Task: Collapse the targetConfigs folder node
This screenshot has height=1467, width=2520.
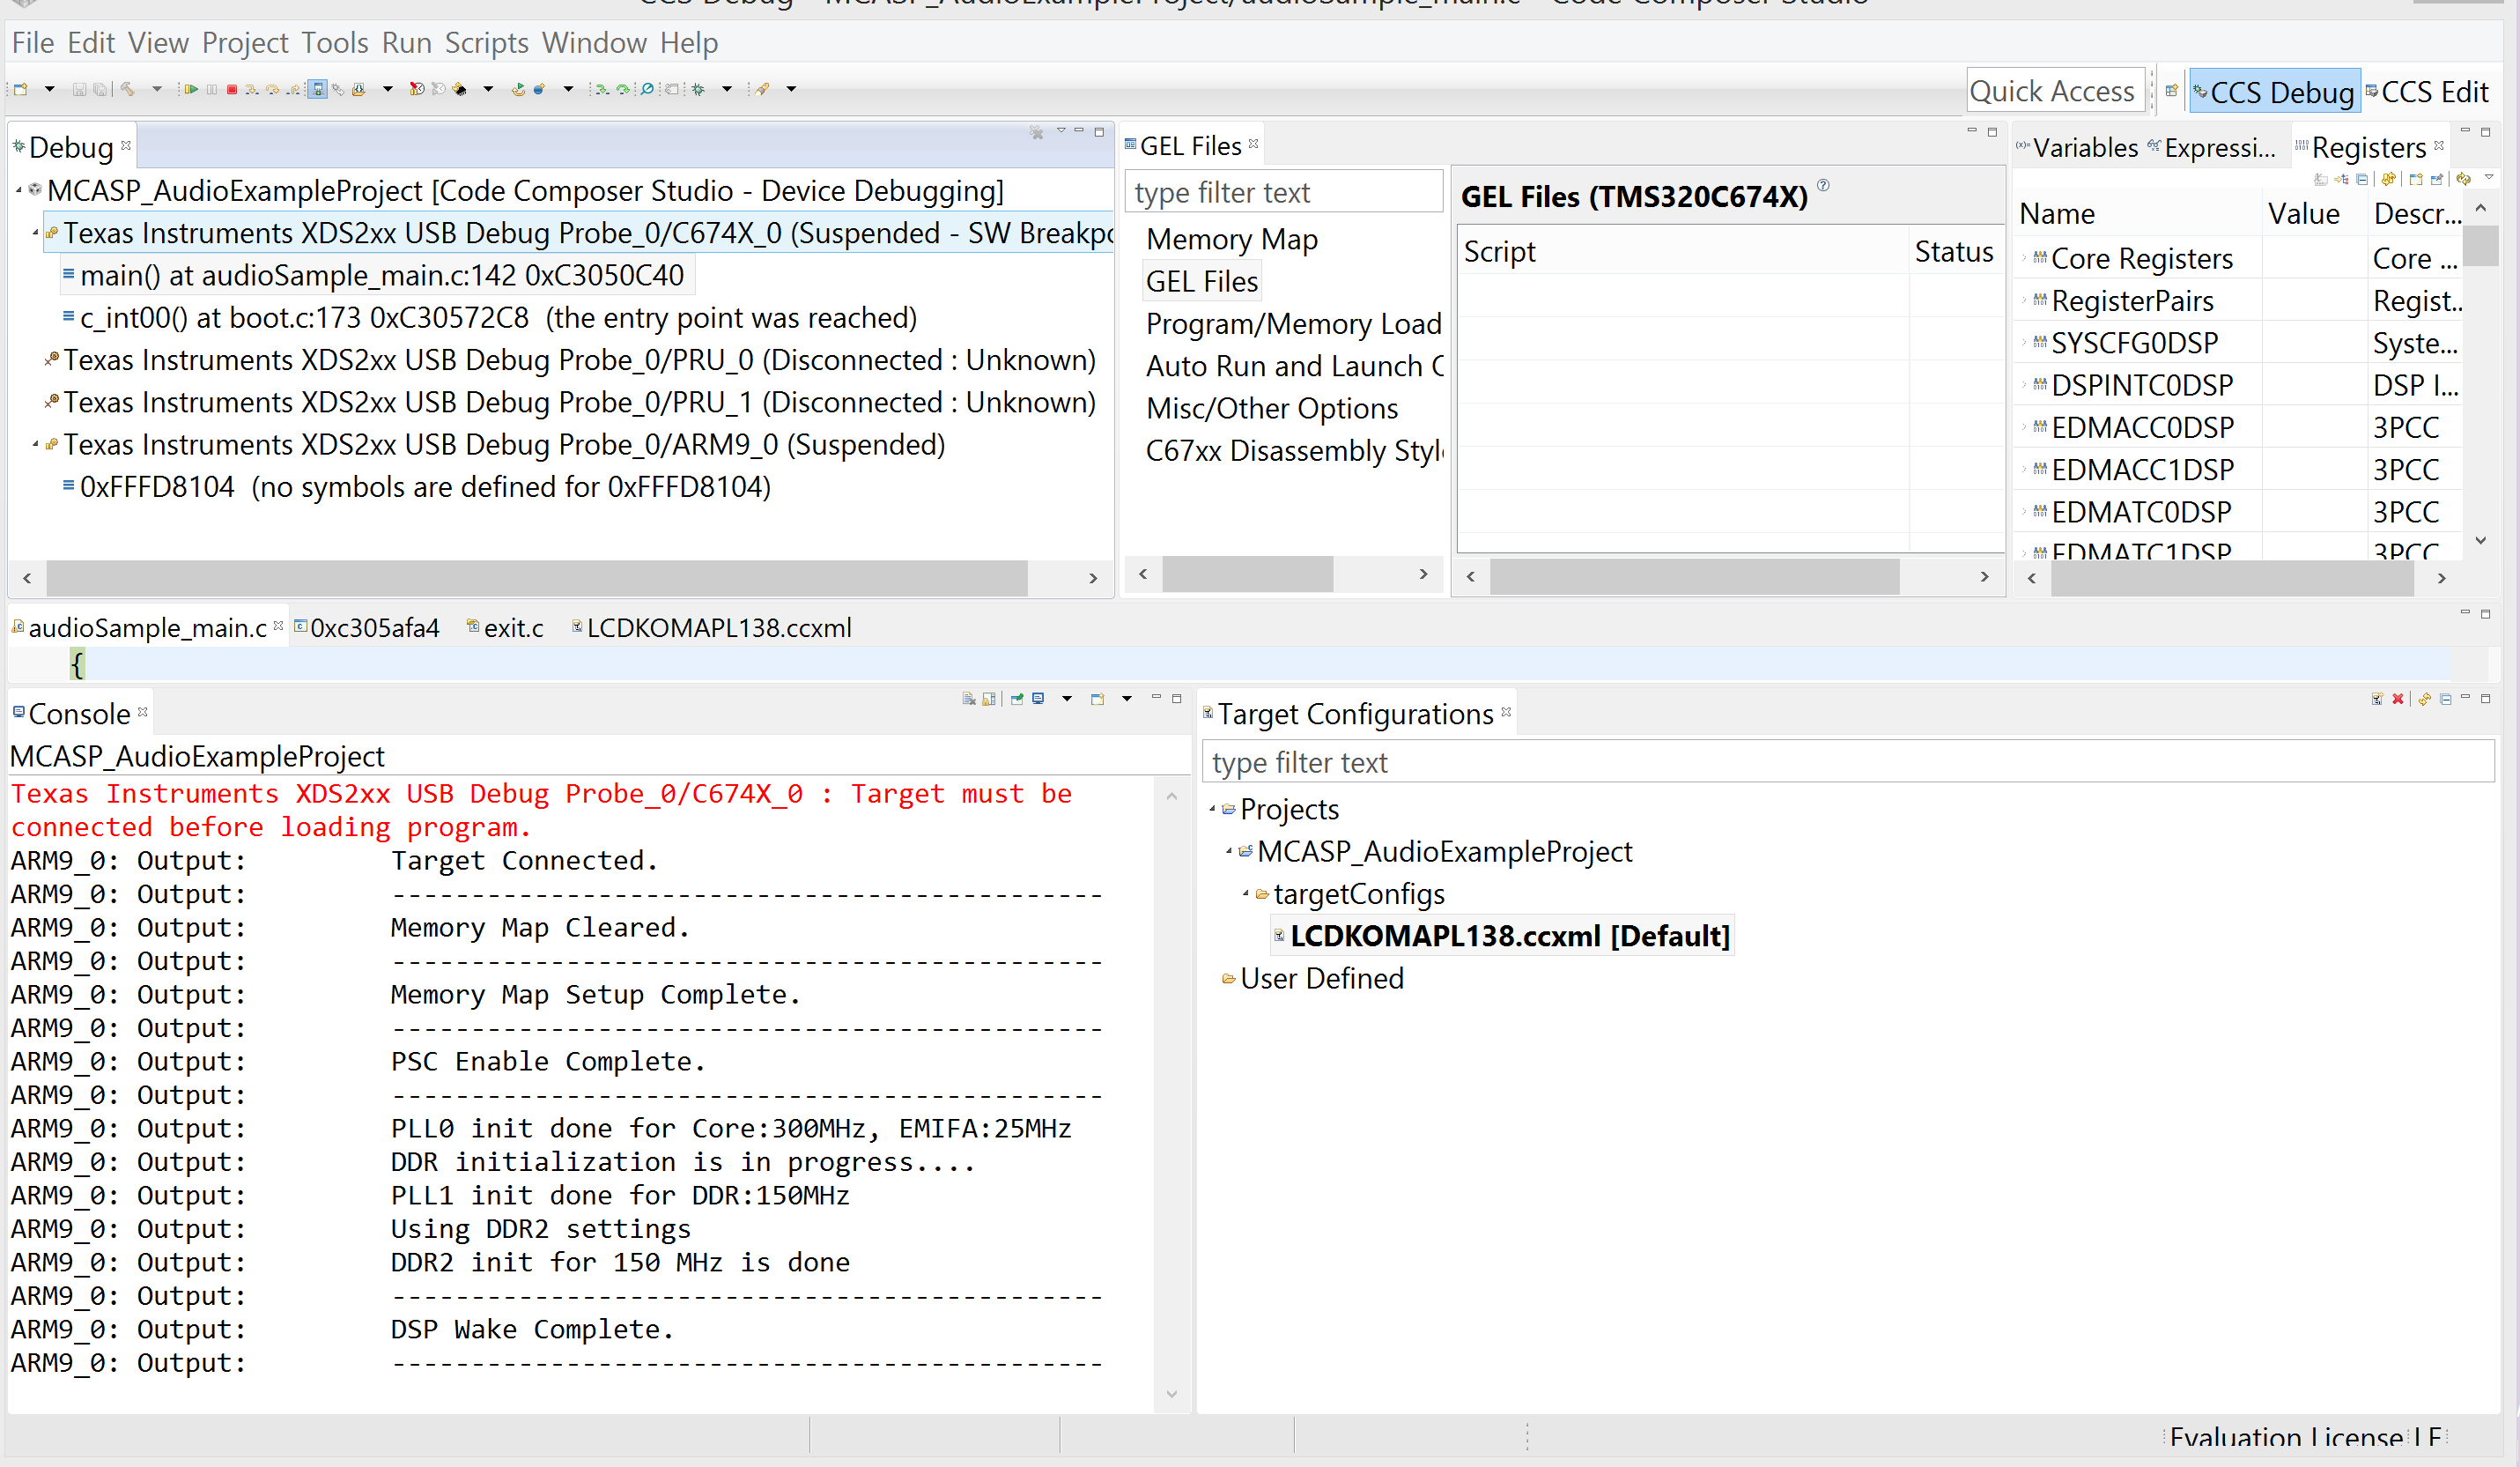Action: [1246, 894]
